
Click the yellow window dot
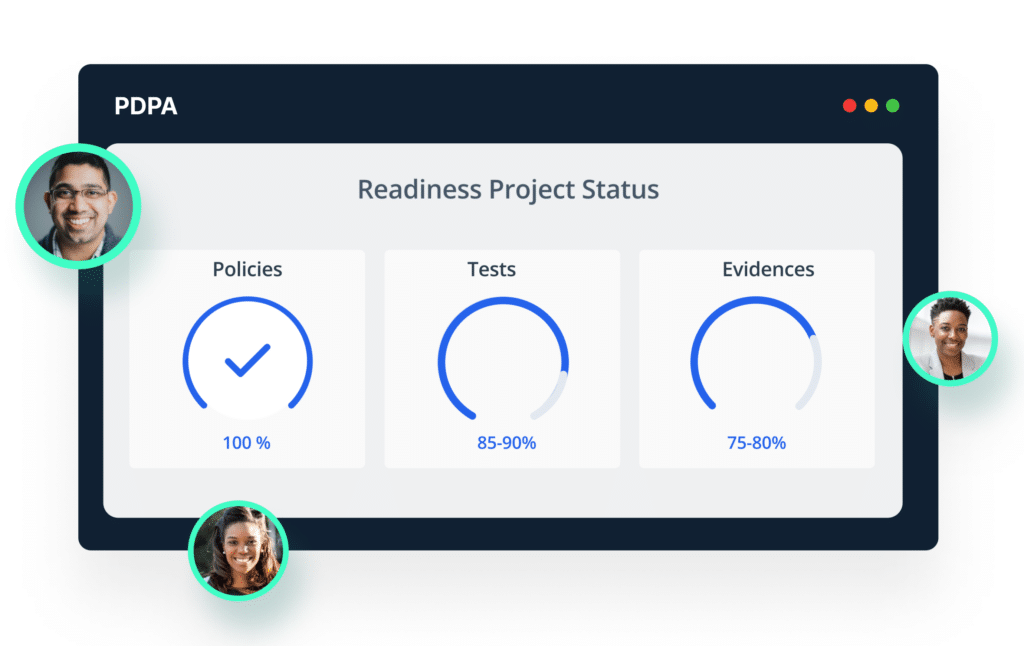point(871,106)
